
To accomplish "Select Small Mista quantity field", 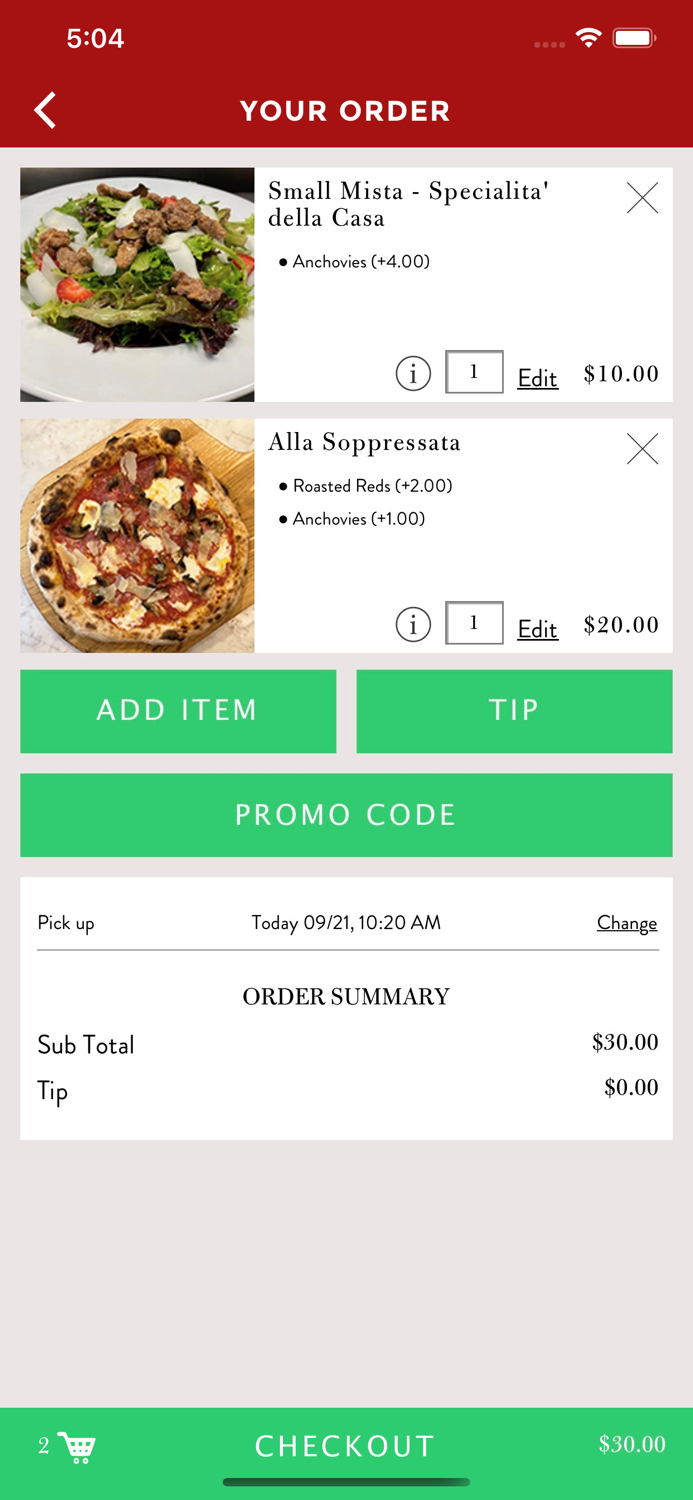I will (474, 372).
